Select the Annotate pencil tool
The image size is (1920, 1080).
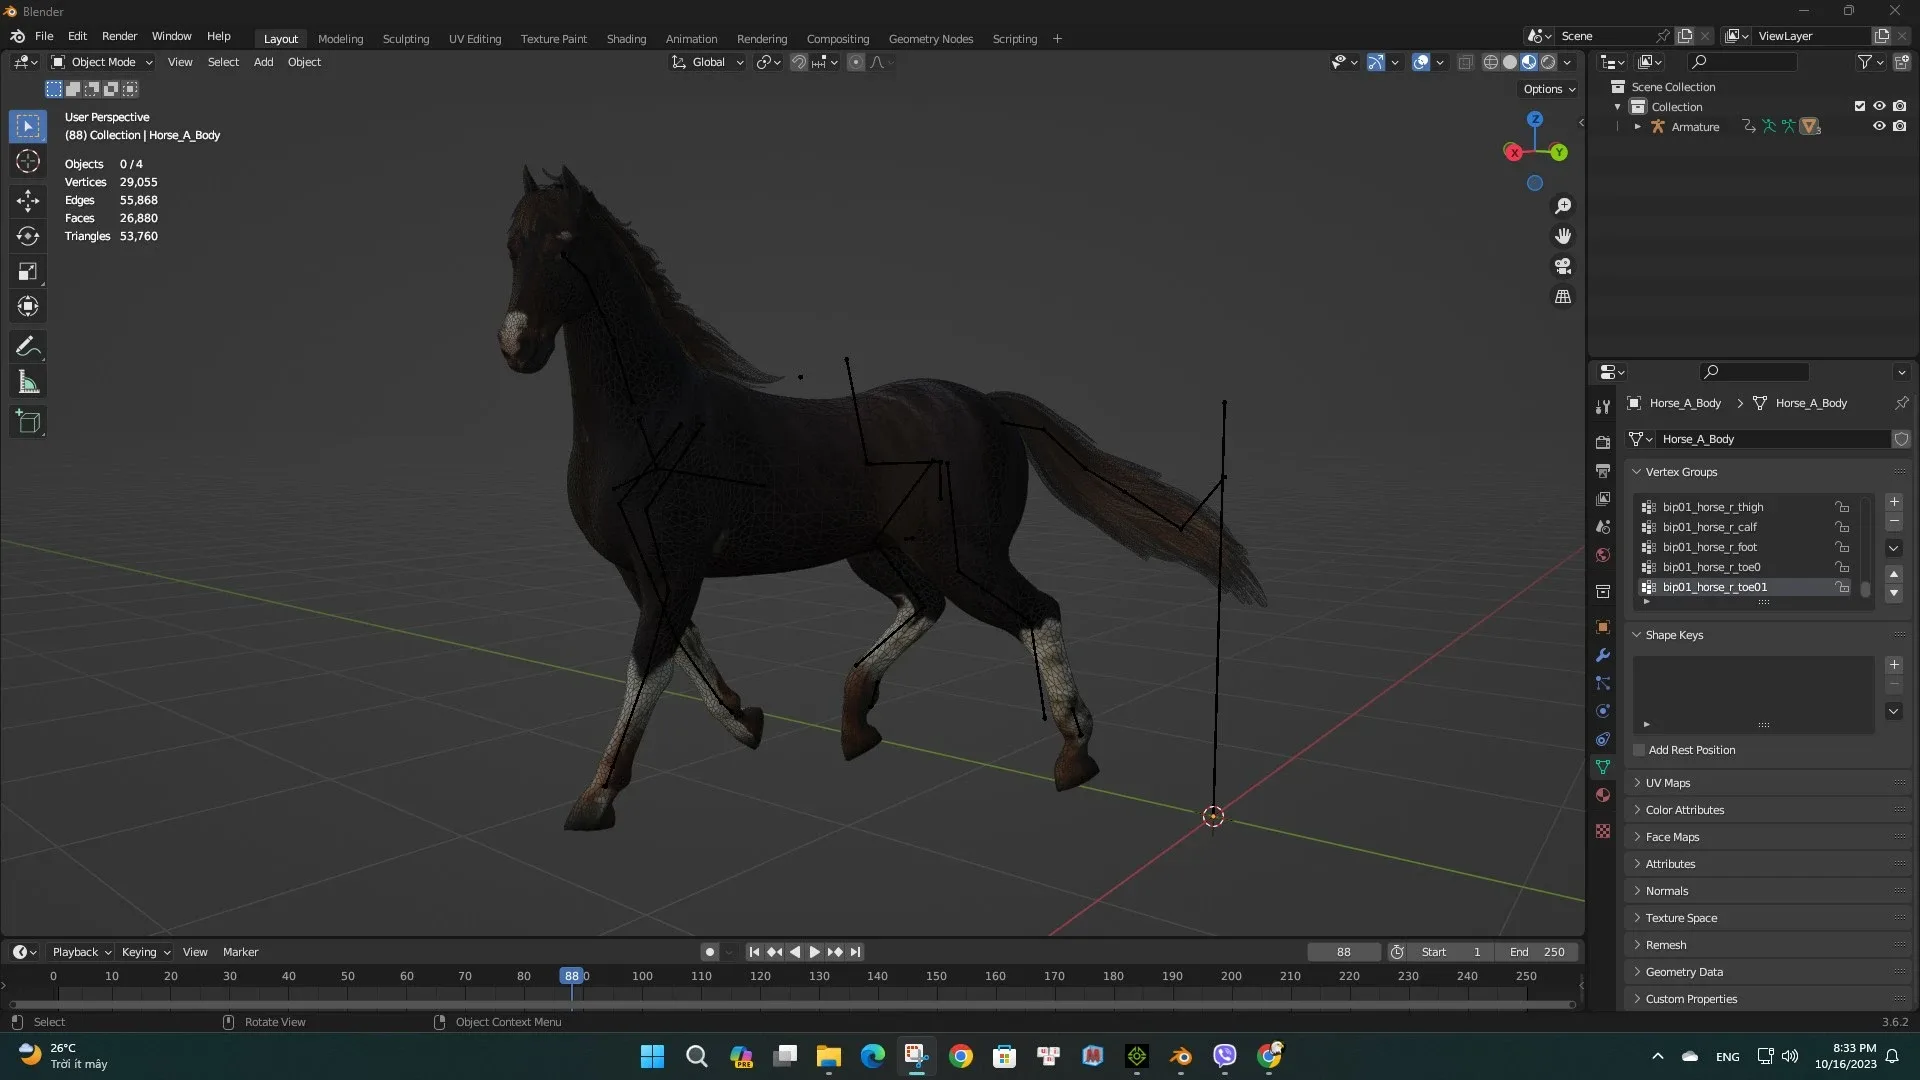28,347
